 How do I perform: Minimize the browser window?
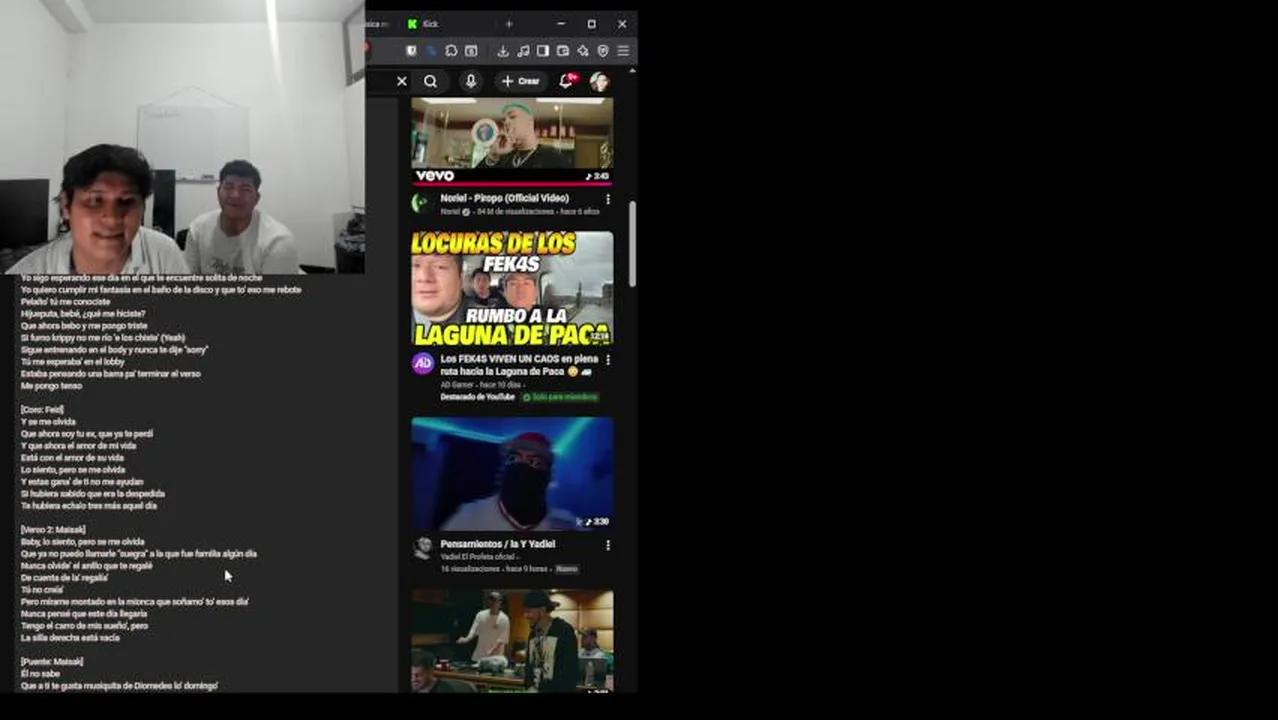coord(560,24)
